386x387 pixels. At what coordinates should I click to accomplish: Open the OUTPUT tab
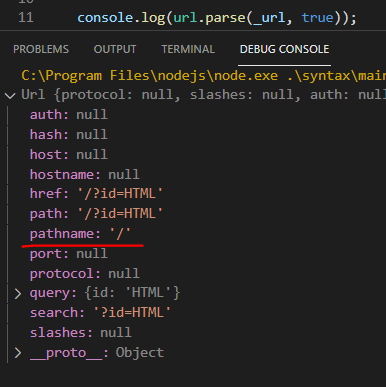115,49
